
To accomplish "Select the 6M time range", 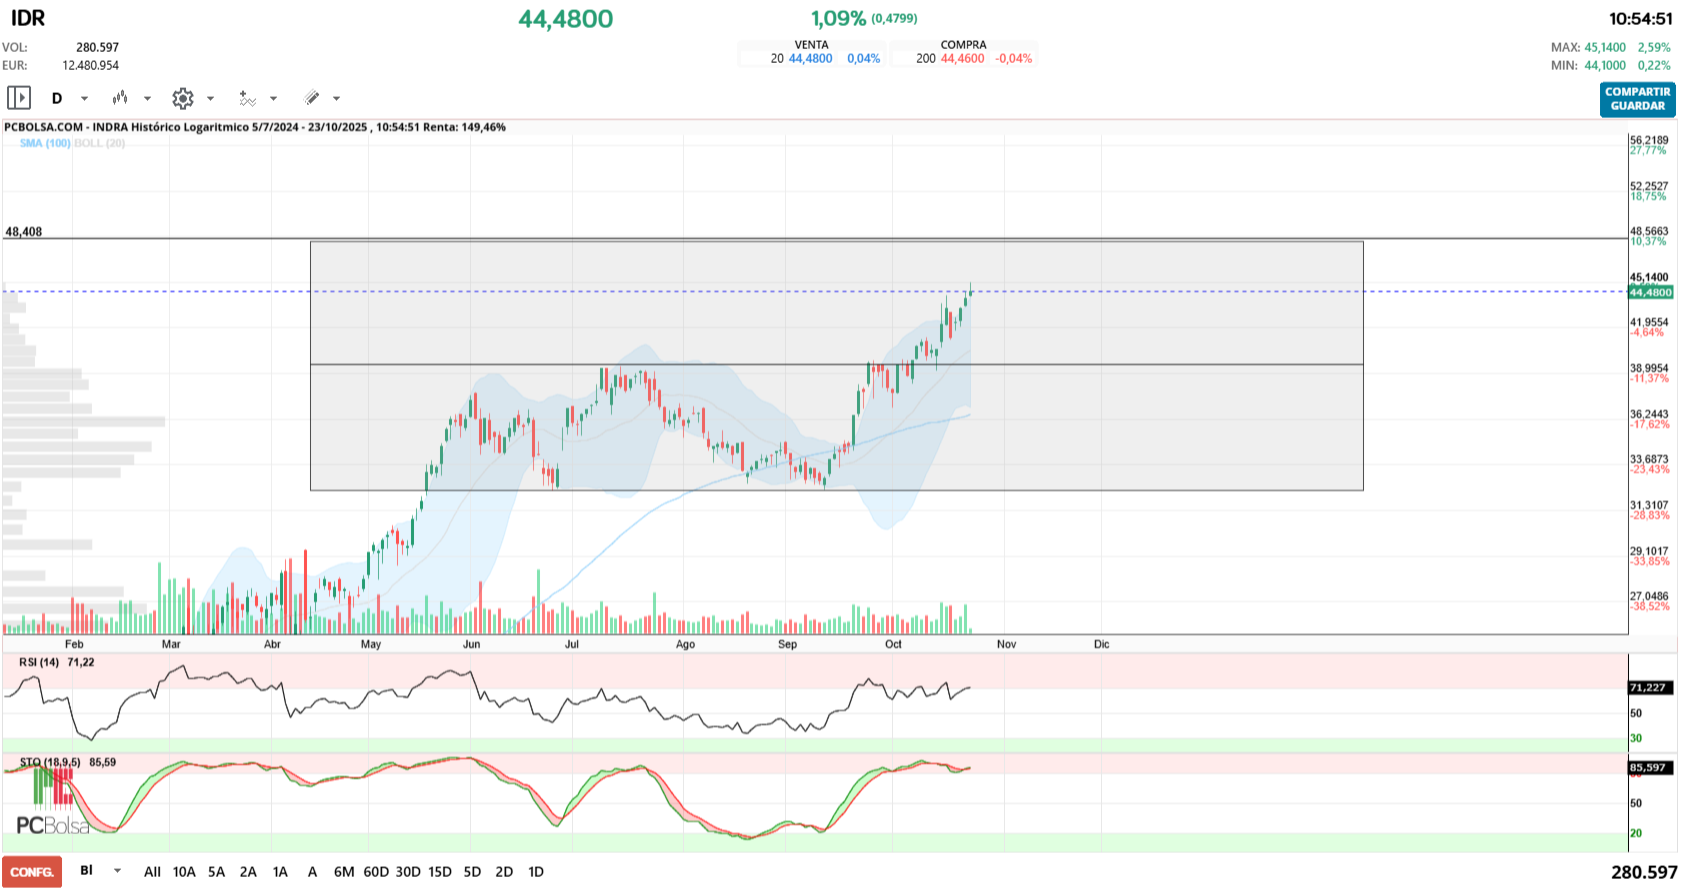I will click(344, 872).
